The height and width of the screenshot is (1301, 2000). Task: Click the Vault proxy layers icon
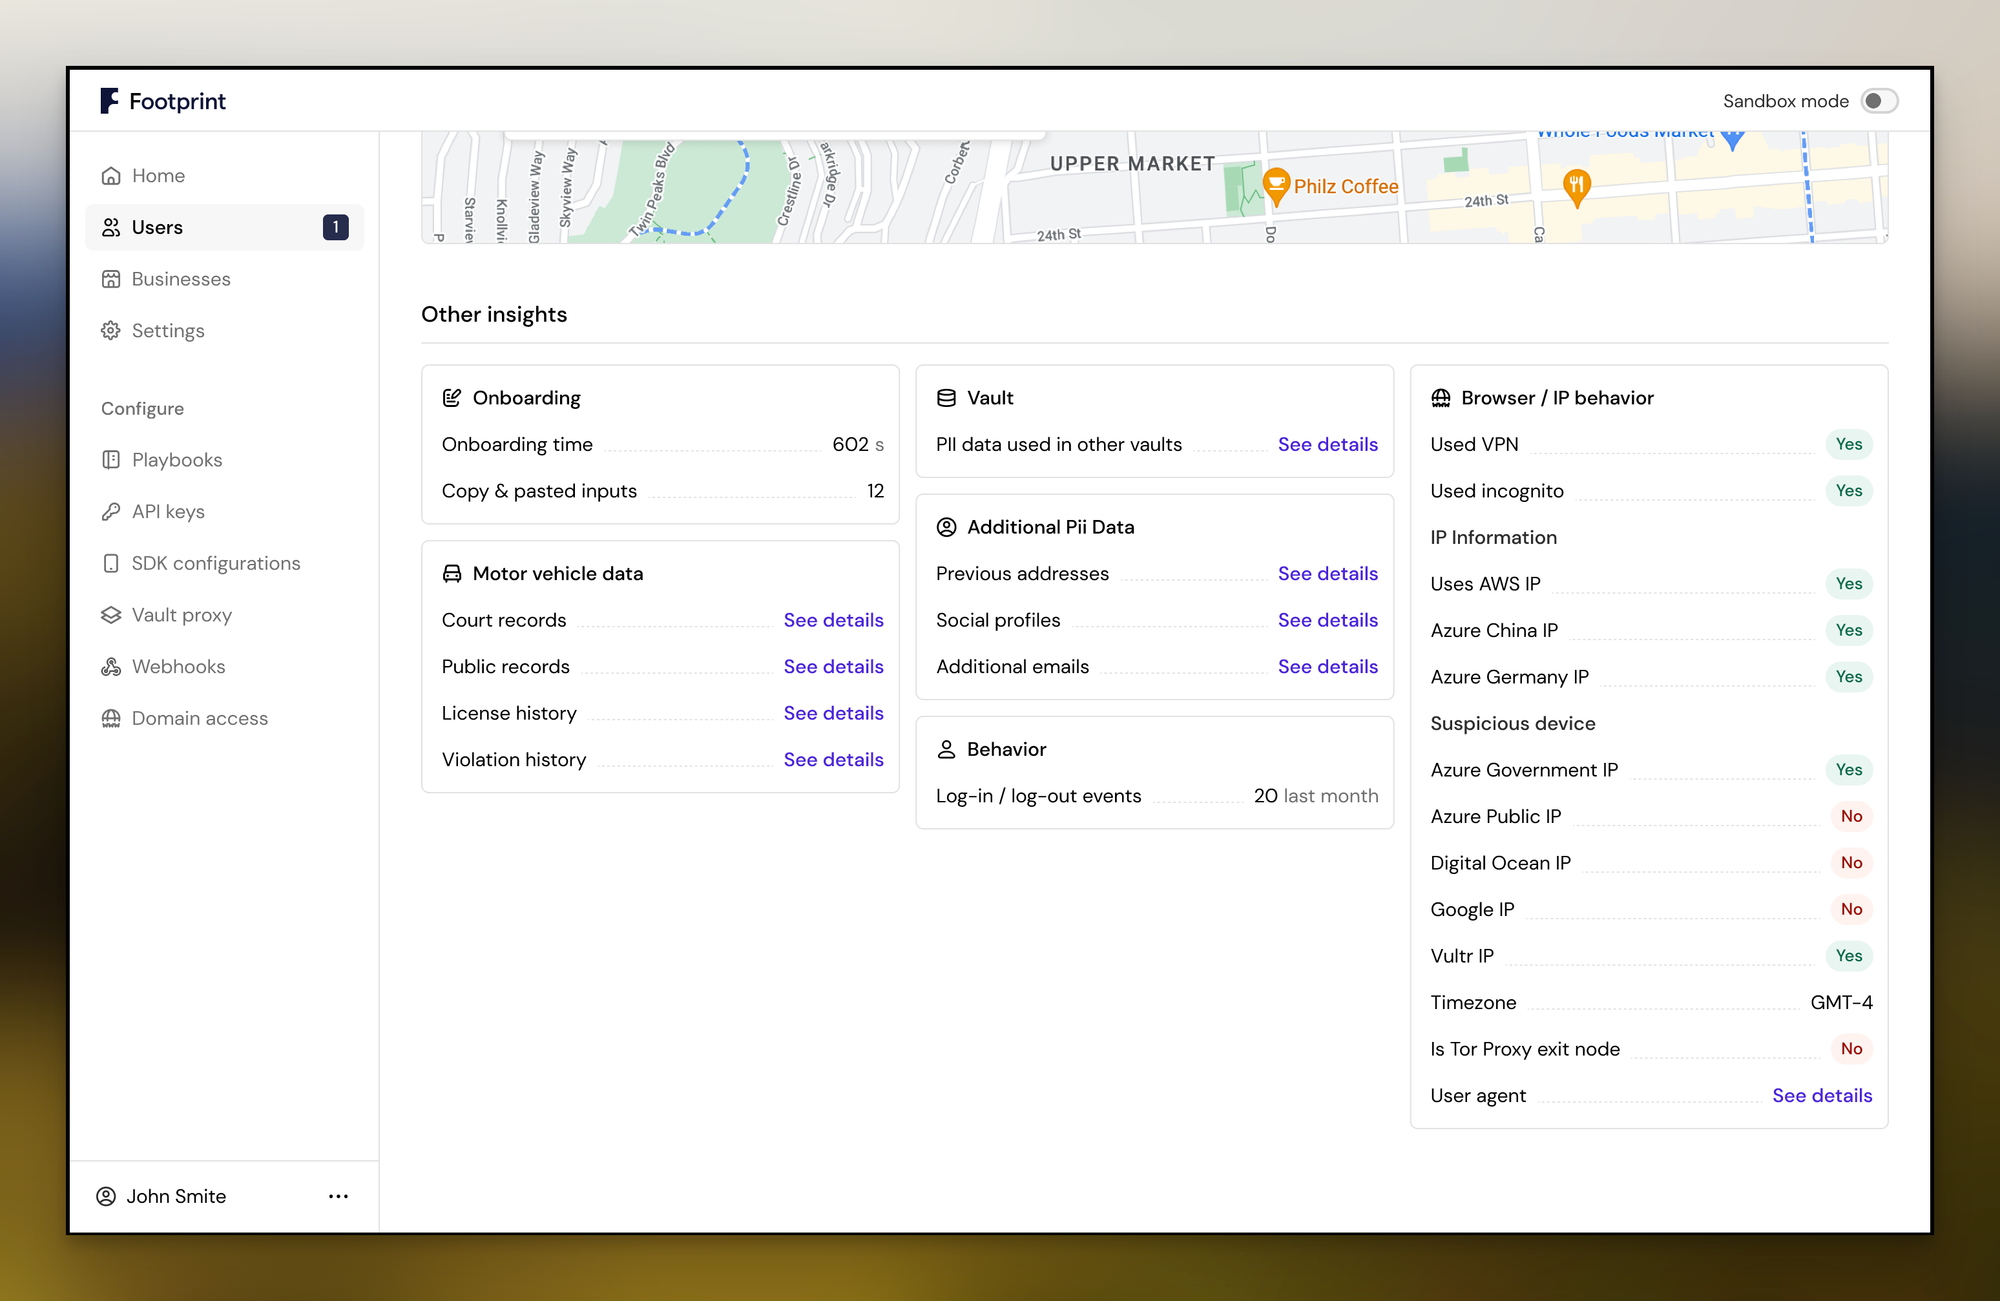(111, 615)
